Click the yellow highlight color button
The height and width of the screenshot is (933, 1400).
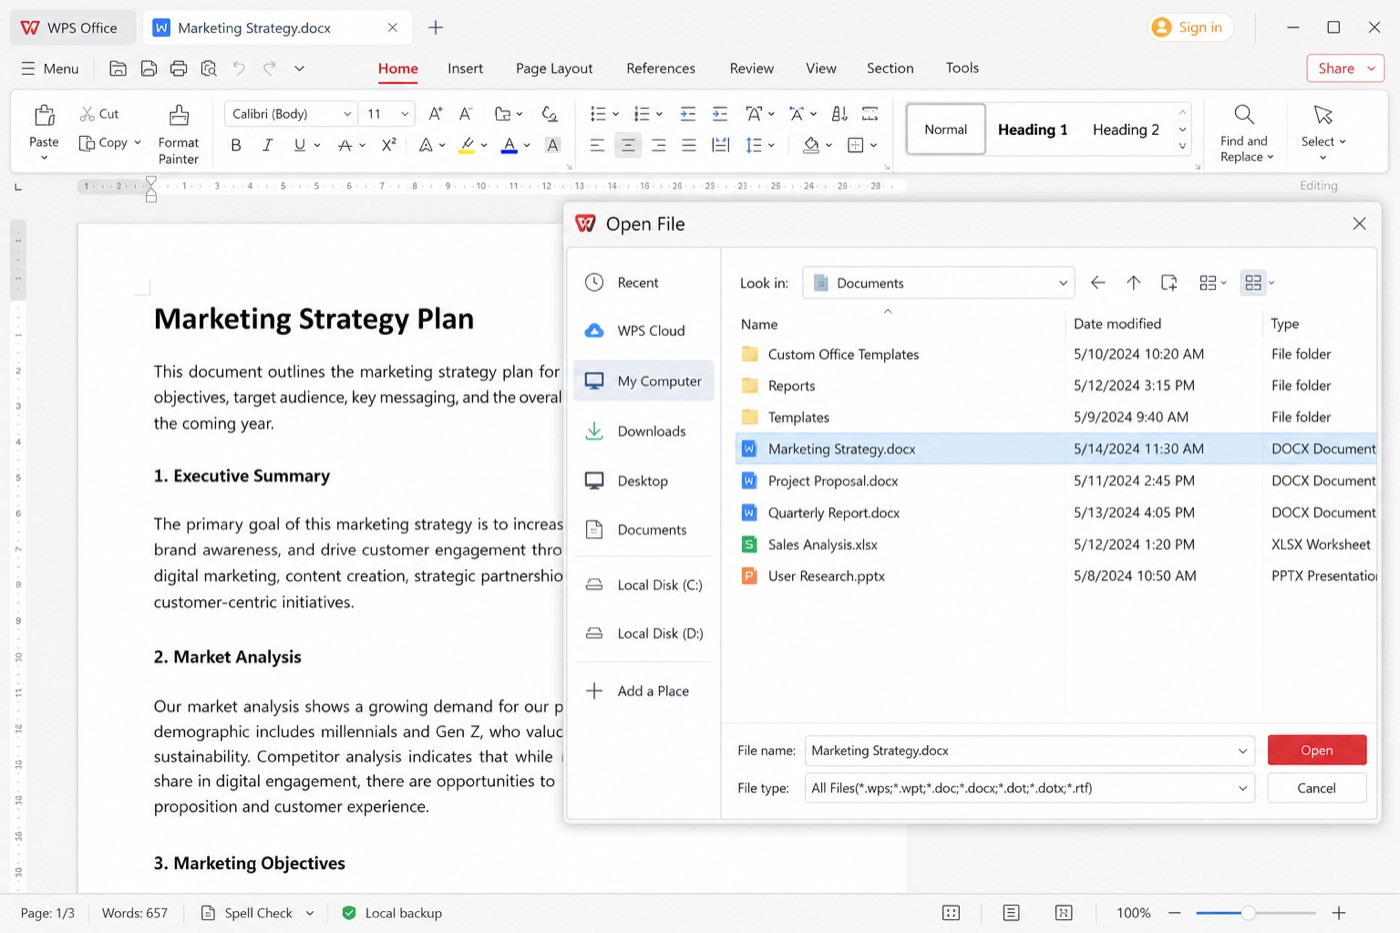[466, 145]
